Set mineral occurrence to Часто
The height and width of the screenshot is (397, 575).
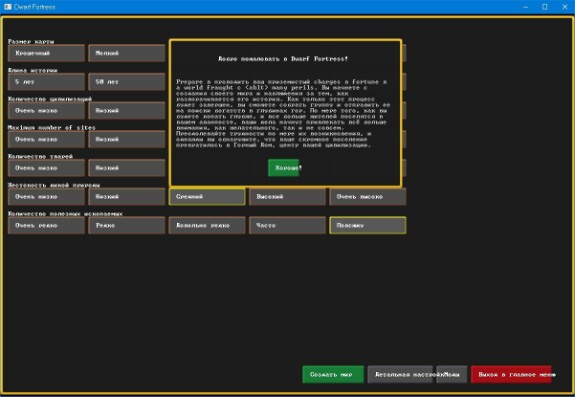point(288,225)
